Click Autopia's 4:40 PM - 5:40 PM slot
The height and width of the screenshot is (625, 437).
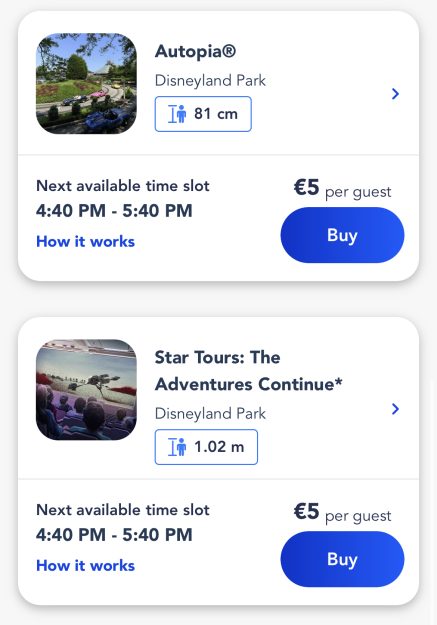(x=114, y=210)
